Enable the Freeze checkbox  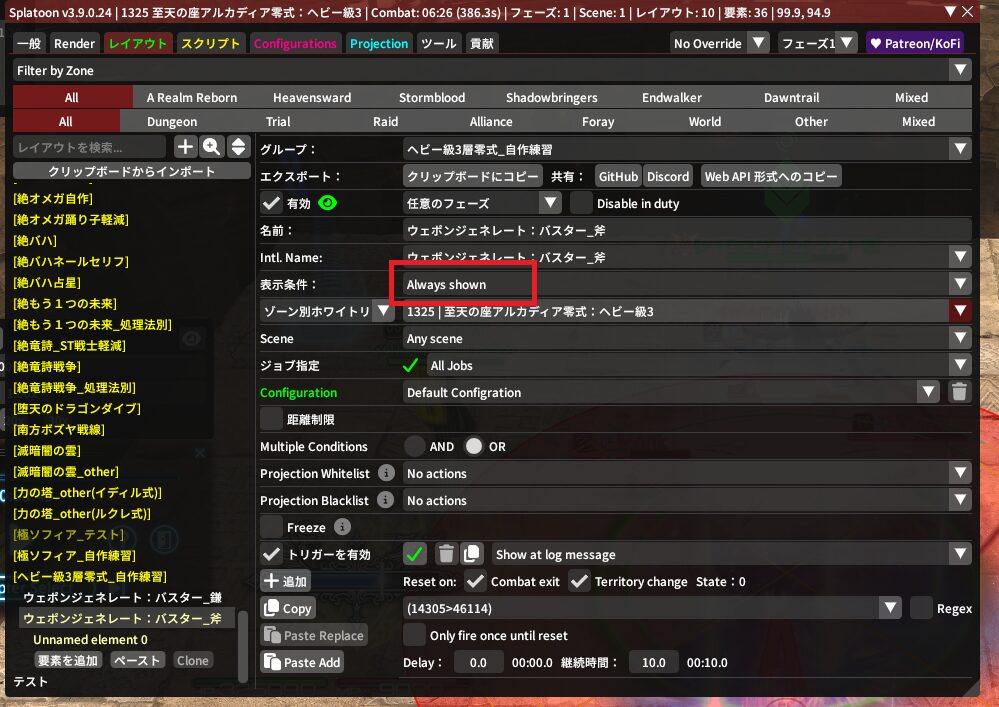[x=271, y=527]
